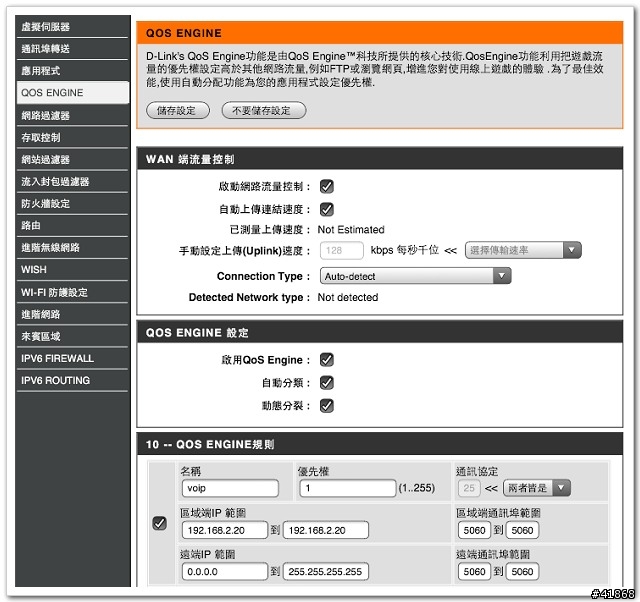Go to 流入封包過濾器 in the sidebar
The height and width of the screenshot is (602, 640).
click(72, 182)
